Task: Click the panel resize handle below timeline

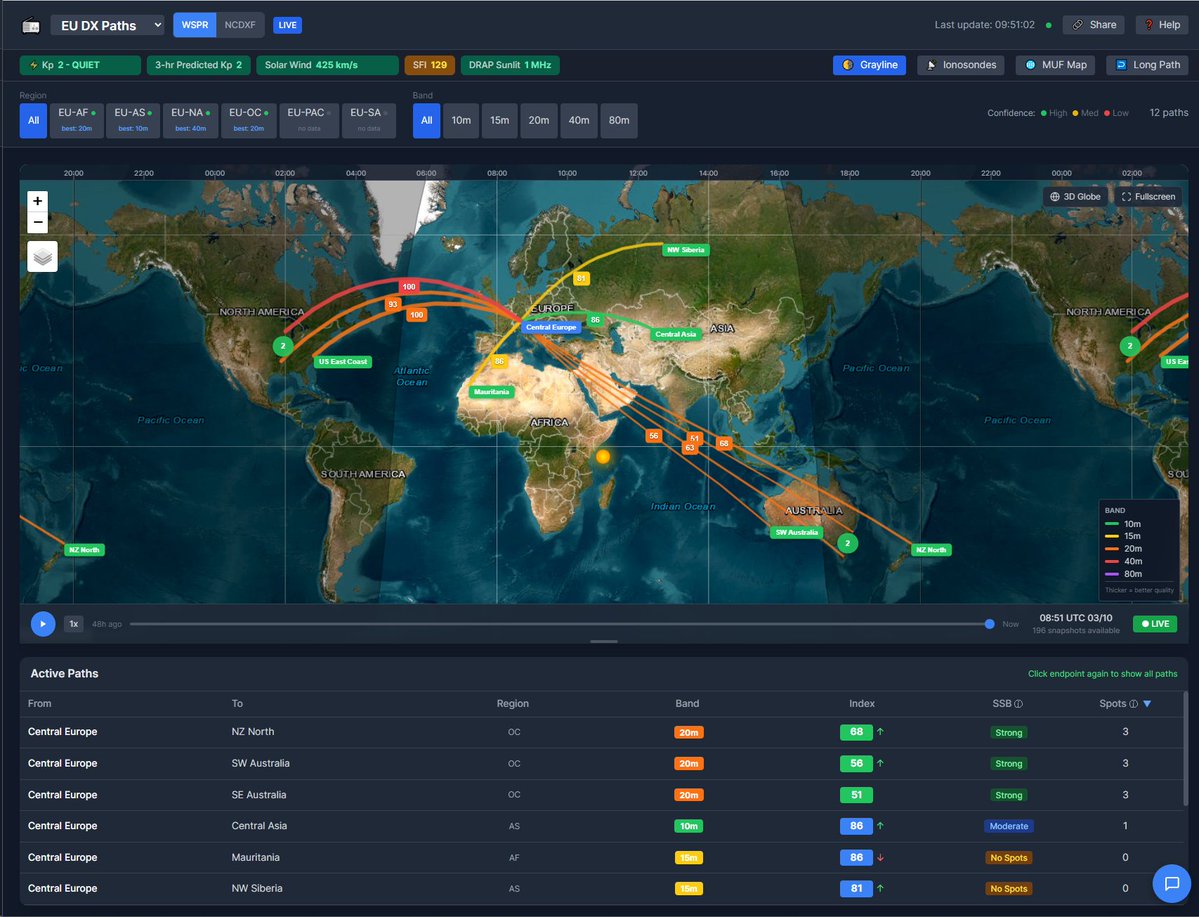Action: point(604,642)
